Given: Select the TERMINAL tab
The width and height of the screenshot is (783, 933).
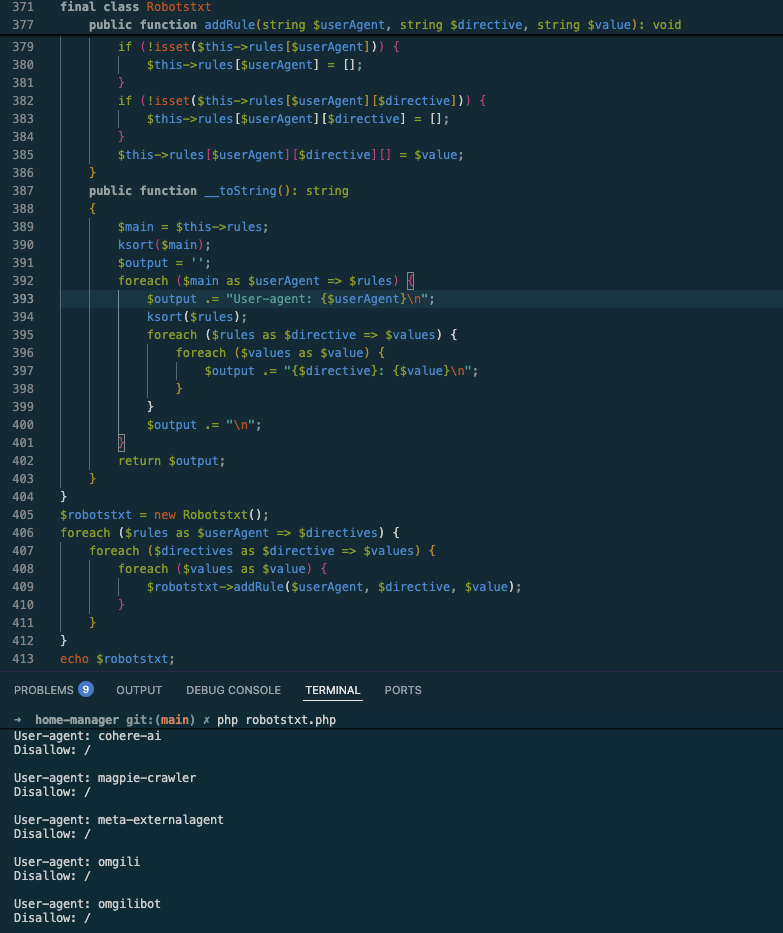Looking at the screenshot, I should (x=332, y=690).
